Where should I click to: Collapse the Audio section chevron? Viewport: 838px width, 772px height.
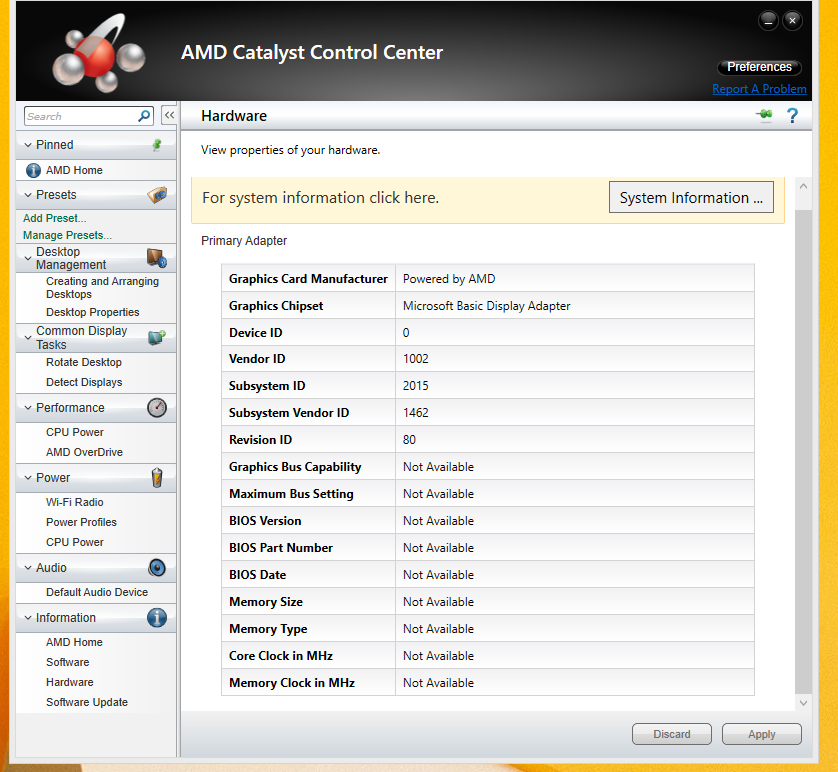(x=28, y=567)
